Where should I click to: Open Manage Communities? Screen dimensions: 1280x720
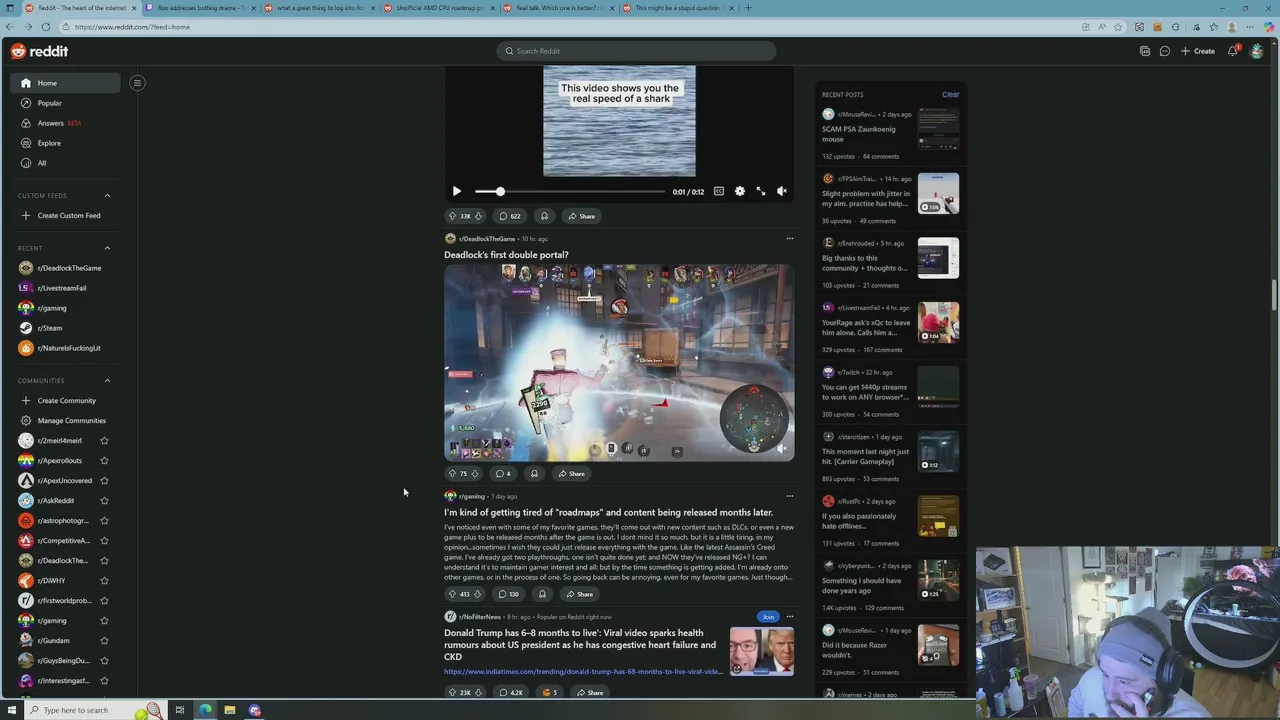65,421
